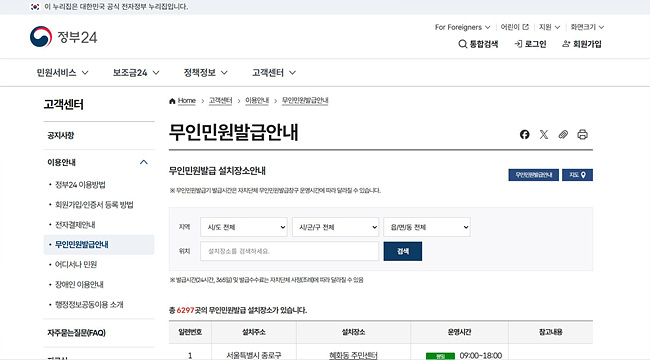Click the 고객센터 sidebar heading
The image size is (650, 360).
pyautogui.click(x=64, y=105)
